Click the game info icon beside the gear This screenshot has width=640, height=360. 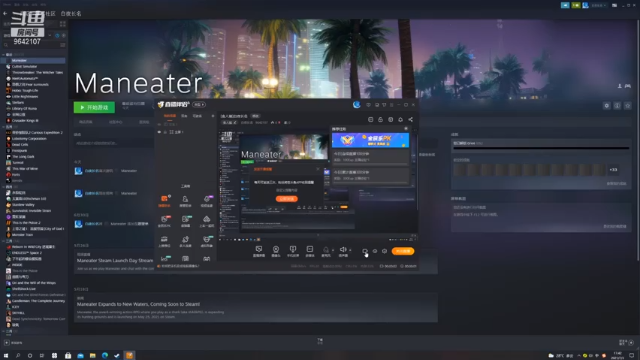pyautogui.click(x=617, y=106)
